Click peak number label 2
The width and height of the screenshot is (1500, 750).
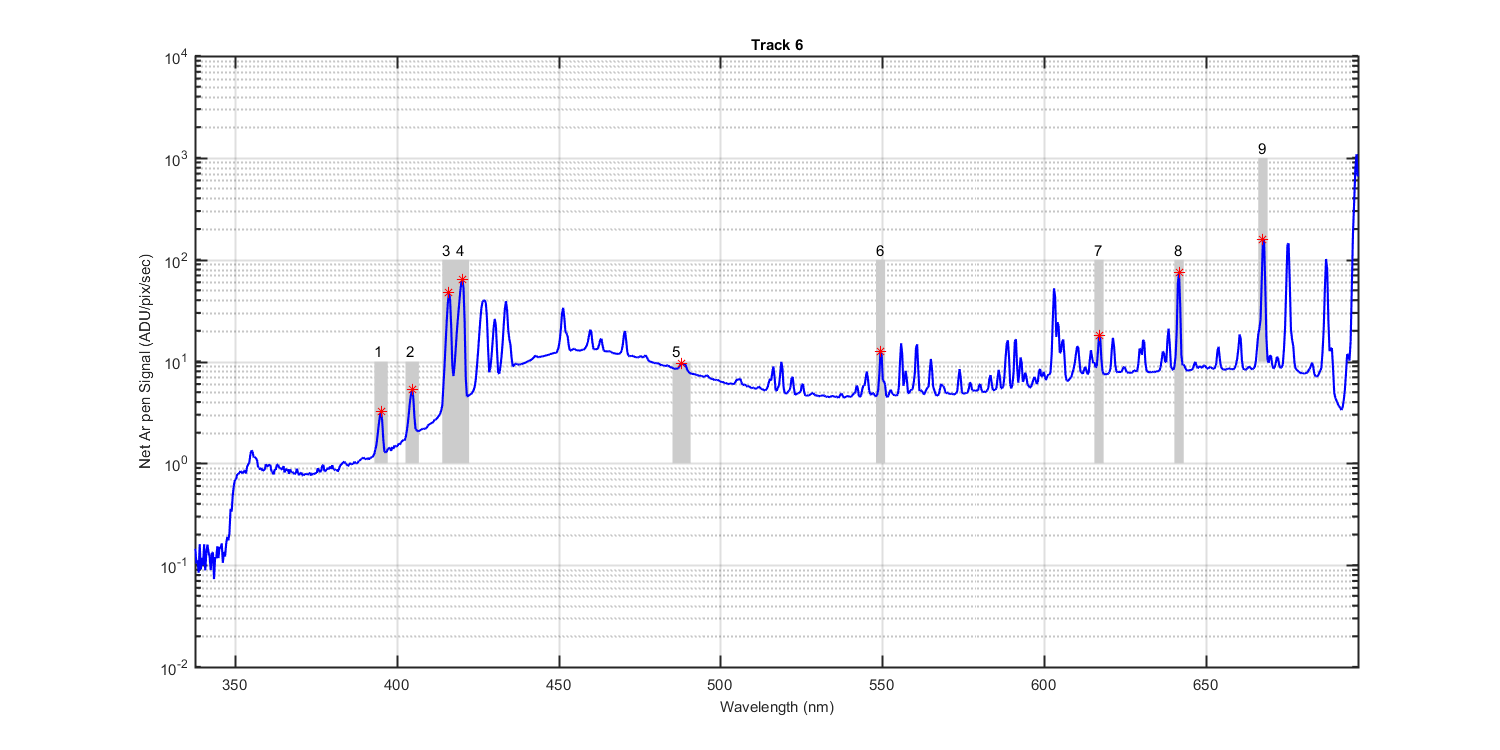tap(410, 352)
